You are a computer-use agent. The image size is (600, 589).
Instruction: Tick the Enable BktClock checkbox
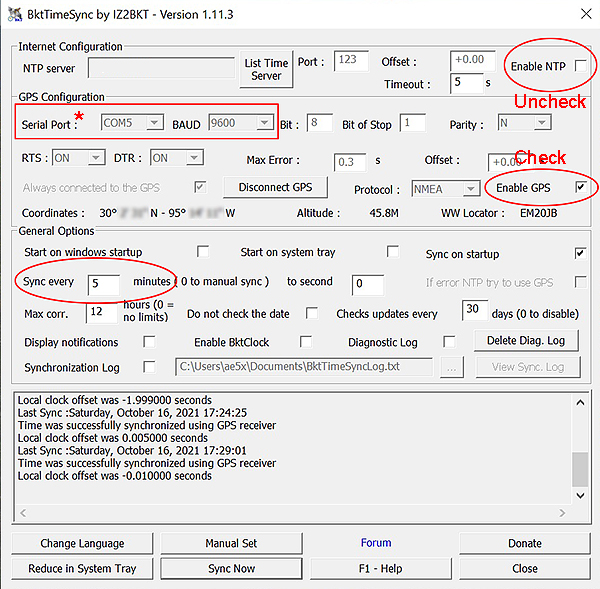[x=306, y=342]
